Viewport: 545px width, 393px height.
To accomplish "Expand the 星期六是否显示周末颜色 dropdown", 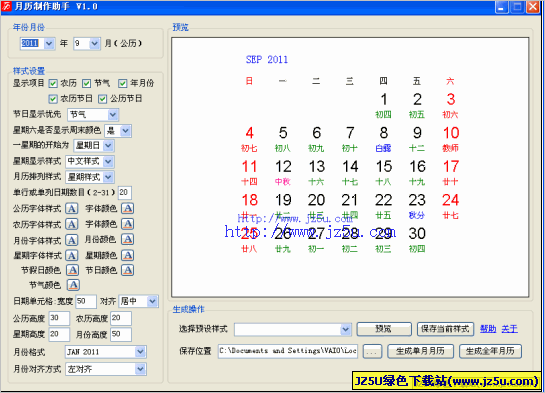I will pyautogui.click(x=125, y=131).
